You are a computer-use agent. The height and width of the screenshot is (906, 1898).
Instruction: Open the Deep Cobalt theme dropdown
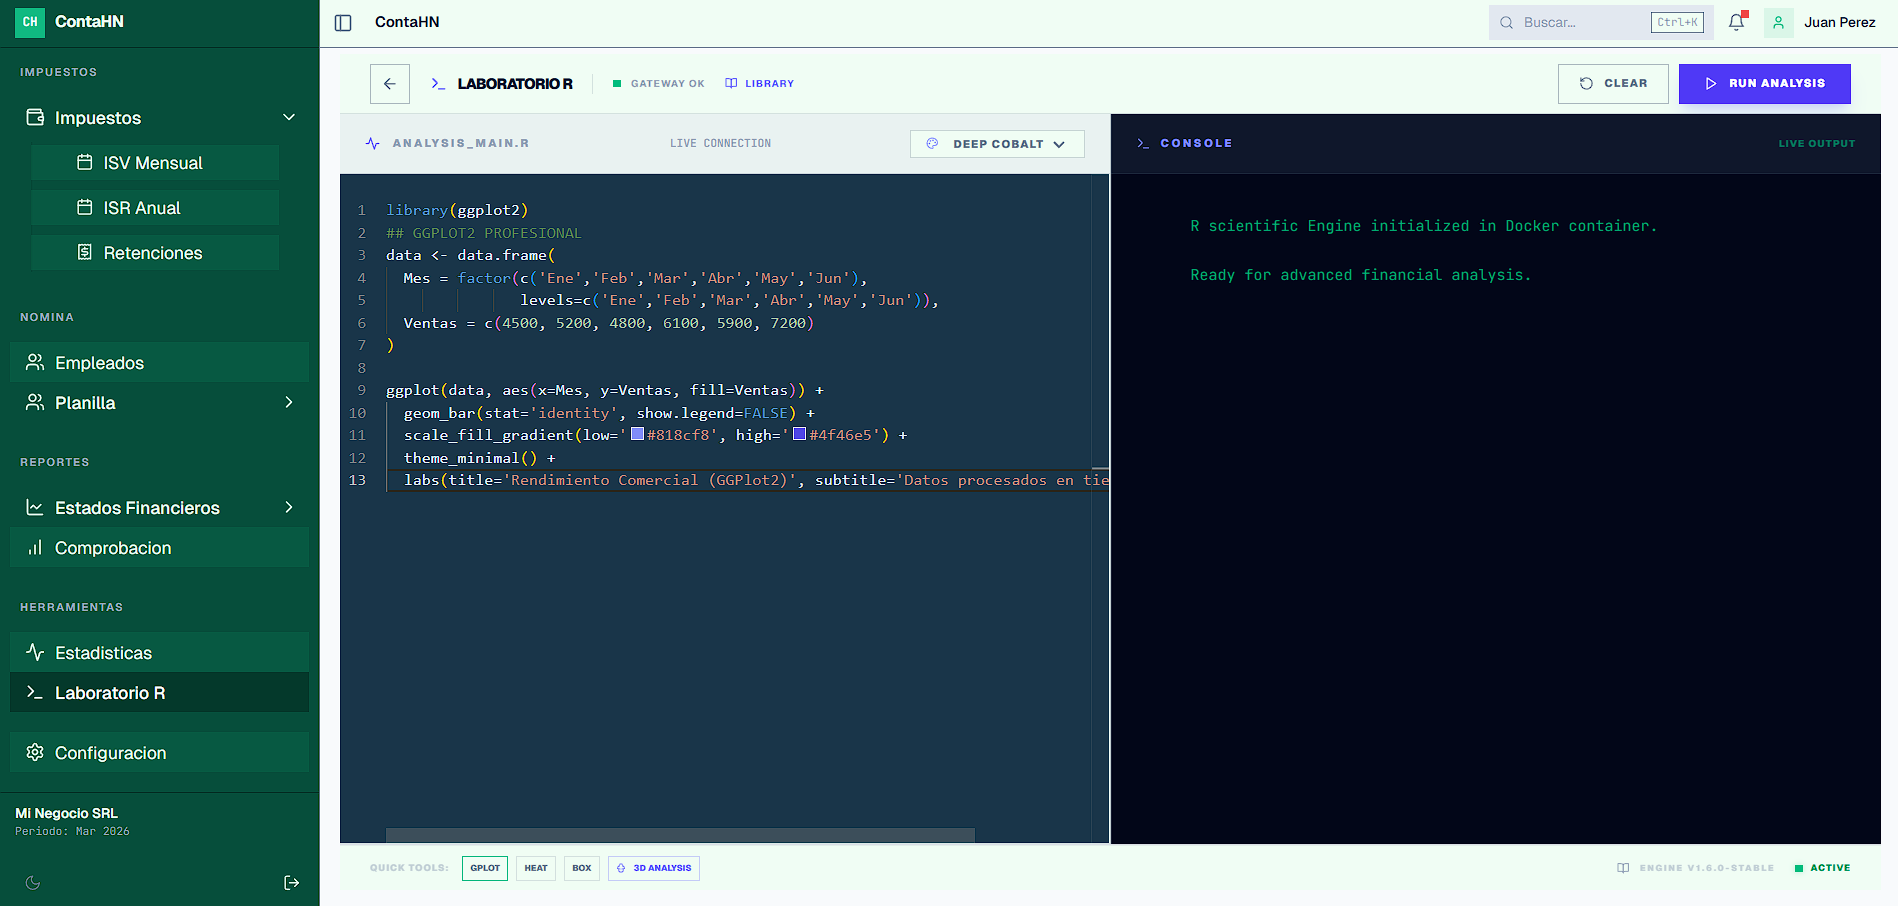pyautogui.click(x=997, y=144)
